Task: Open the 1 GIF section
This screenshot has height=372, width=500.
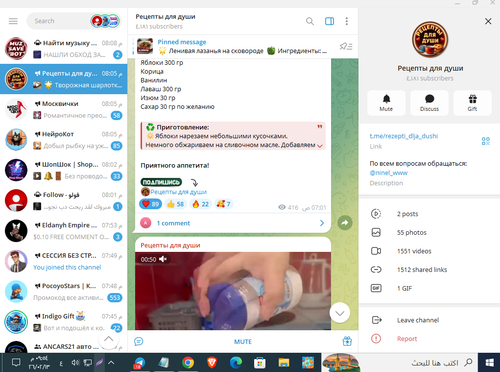Action: click(429, 288)
